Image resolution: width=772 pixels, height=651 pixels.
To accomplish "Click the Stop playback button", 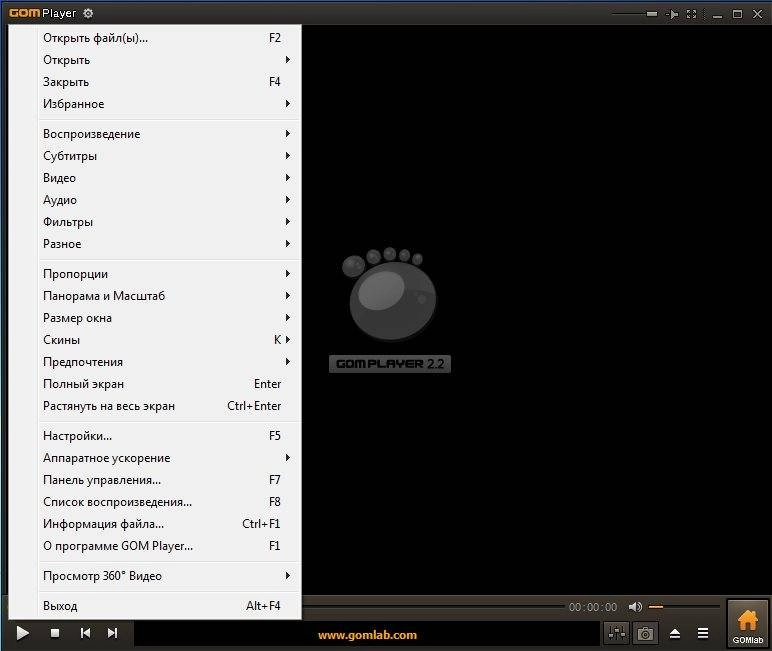I will pos(55,633).
